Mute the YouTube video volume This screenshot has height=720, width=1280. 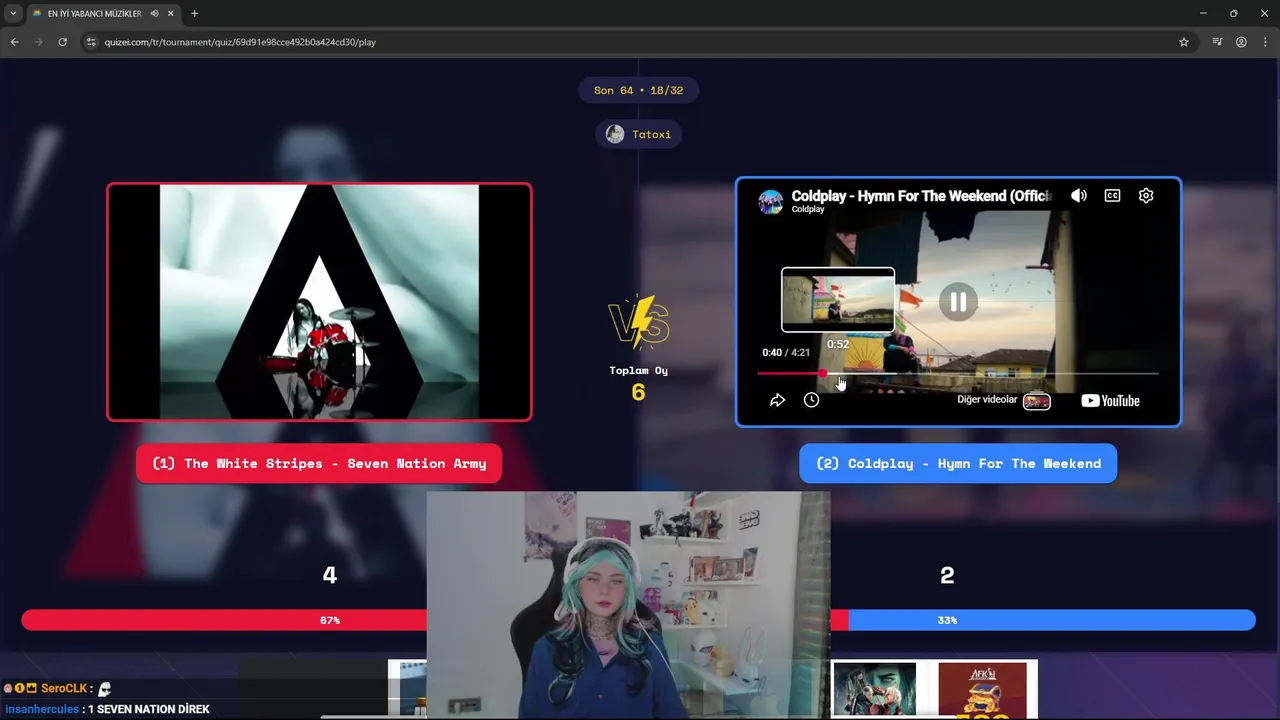point(1078,196)
